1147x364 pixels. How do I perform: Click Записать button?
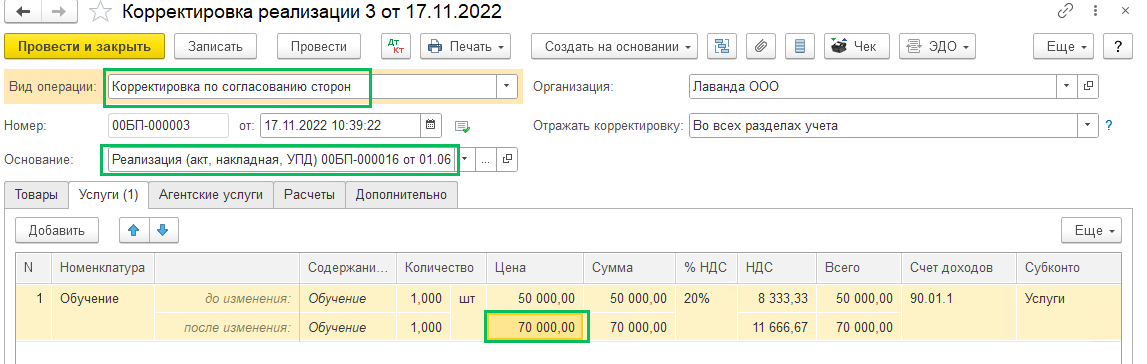click(215, 47)
